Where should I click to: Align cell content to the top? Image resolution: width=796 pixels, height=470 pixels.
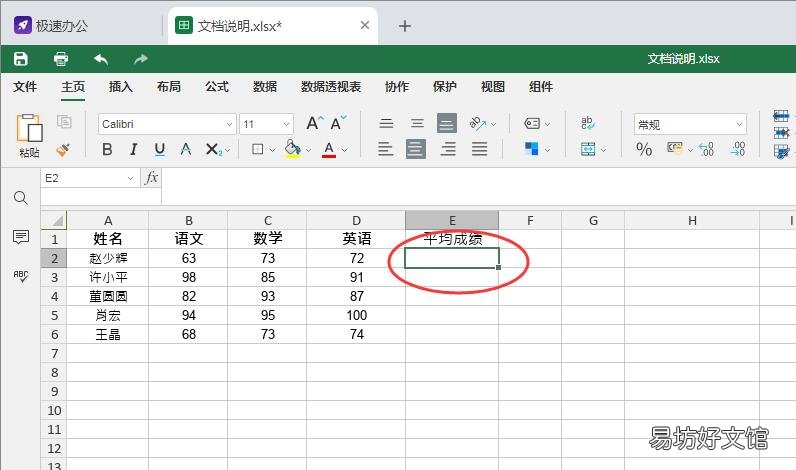(386, 123)
